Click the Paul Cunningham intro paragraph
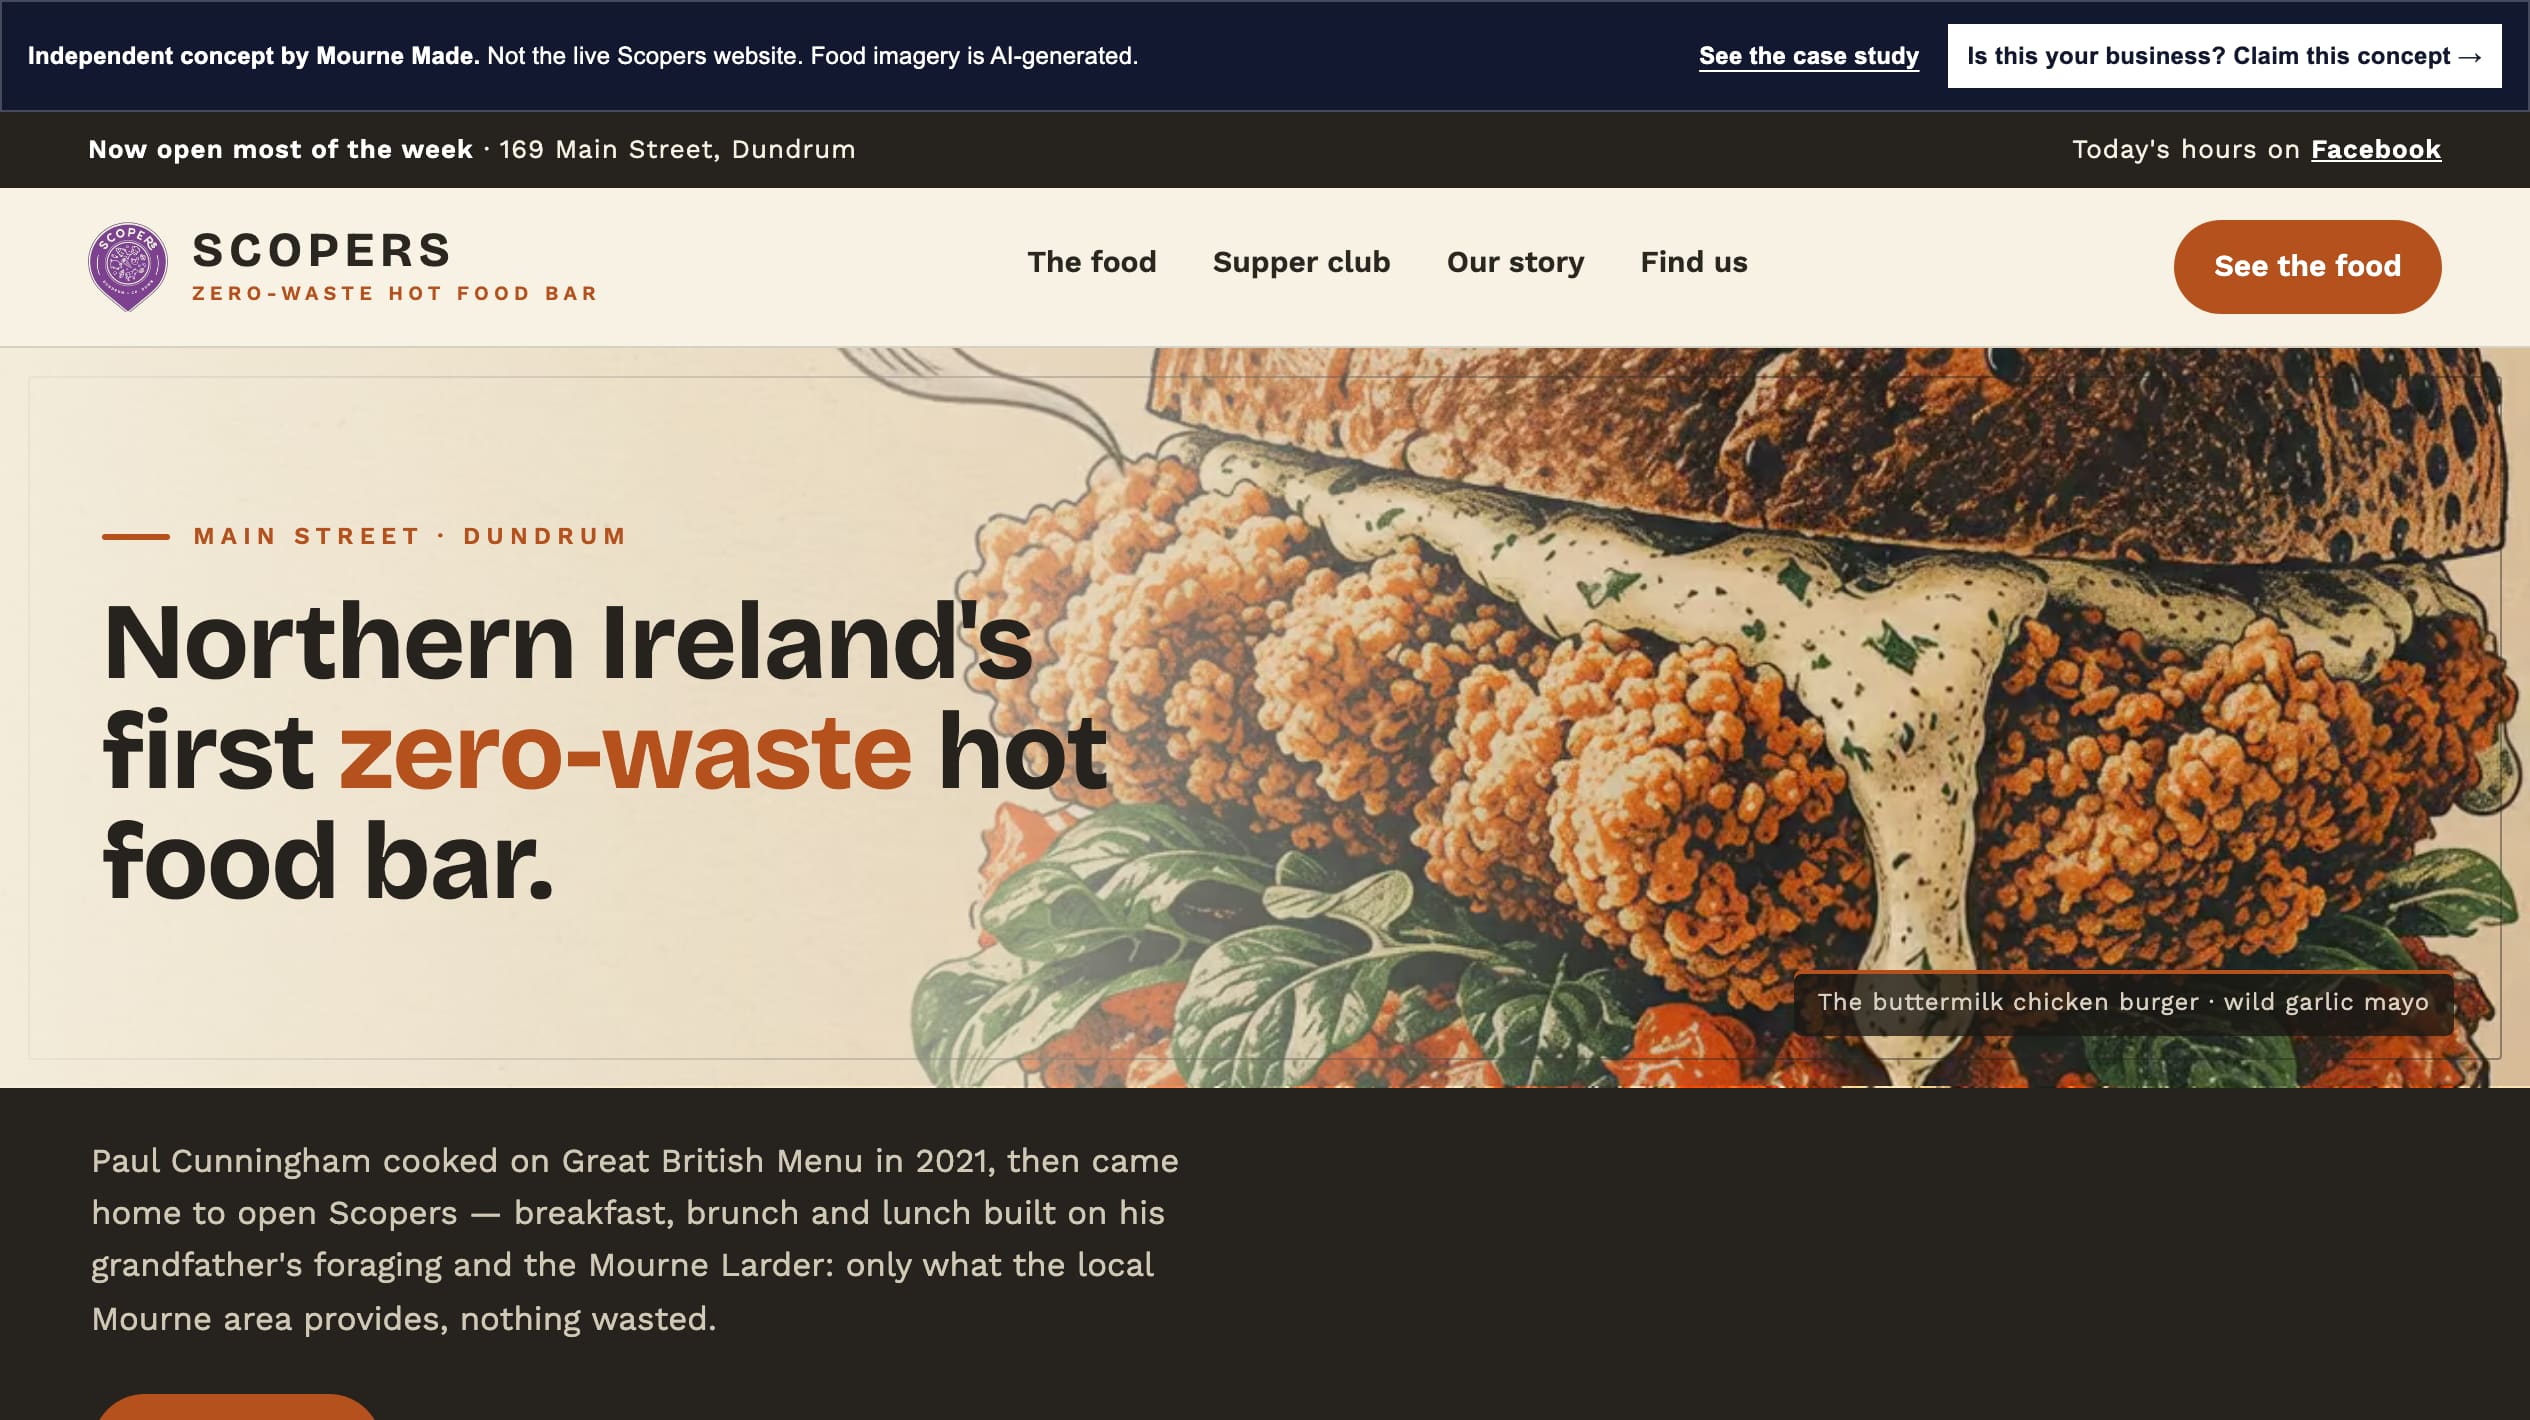Viewport: 2530px width, 1420px height. [635, 1239]
